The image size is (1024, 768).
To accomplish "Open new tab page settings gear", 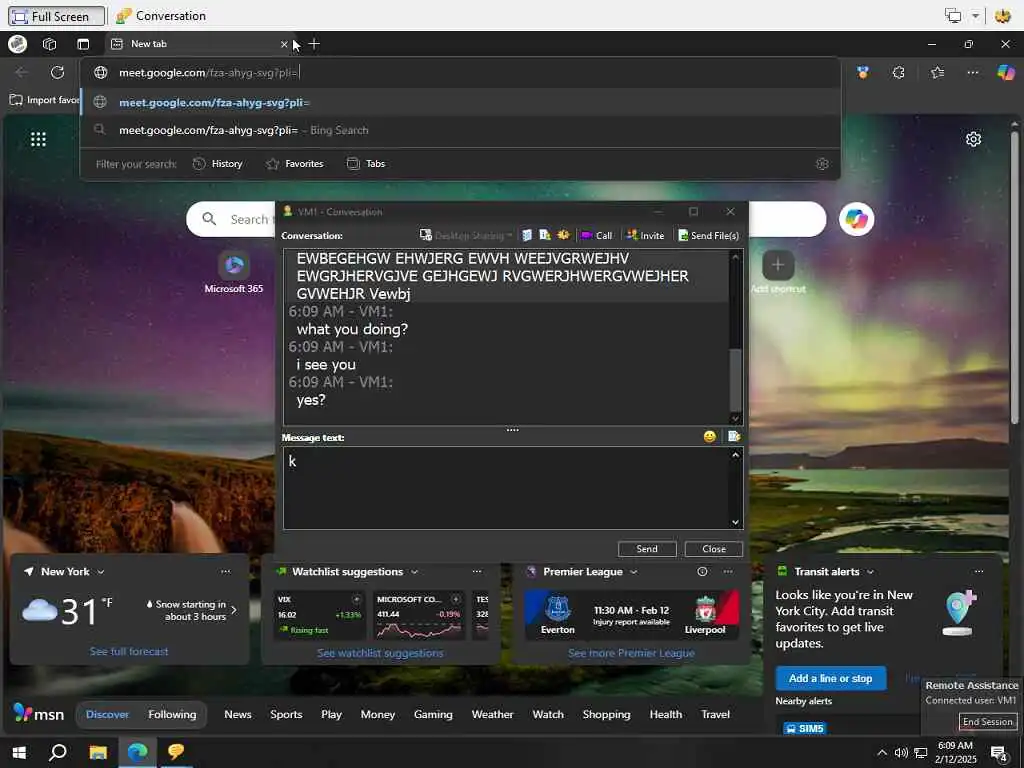I will point(973,139).
